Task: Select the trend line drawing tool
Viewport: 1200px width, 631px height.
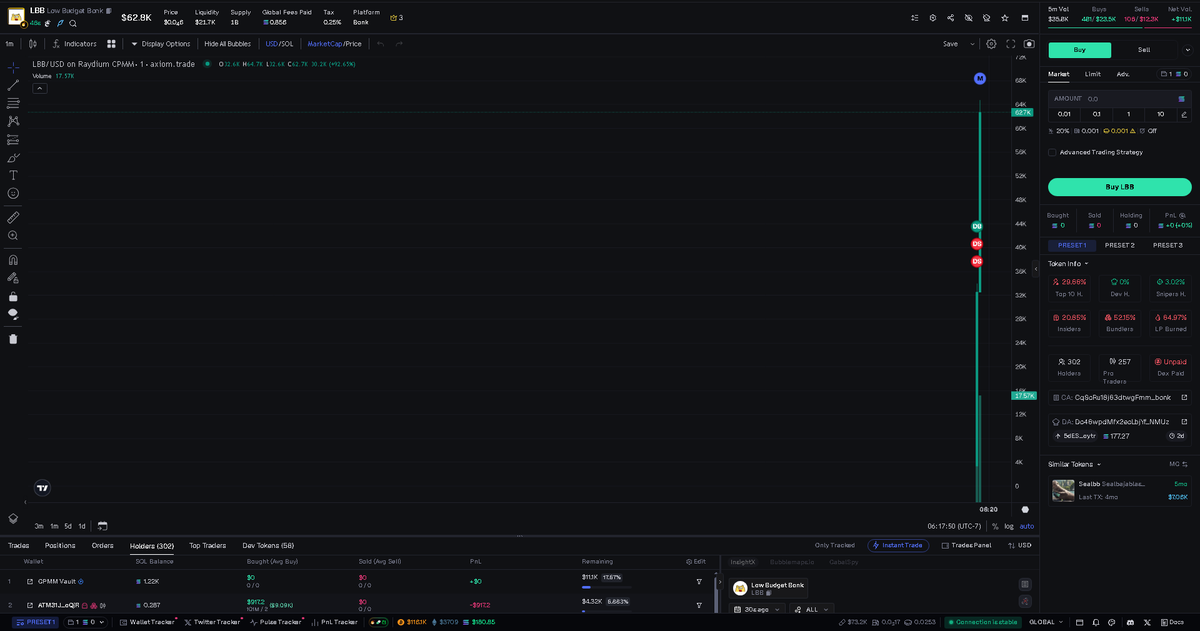Action: [13, 85]
